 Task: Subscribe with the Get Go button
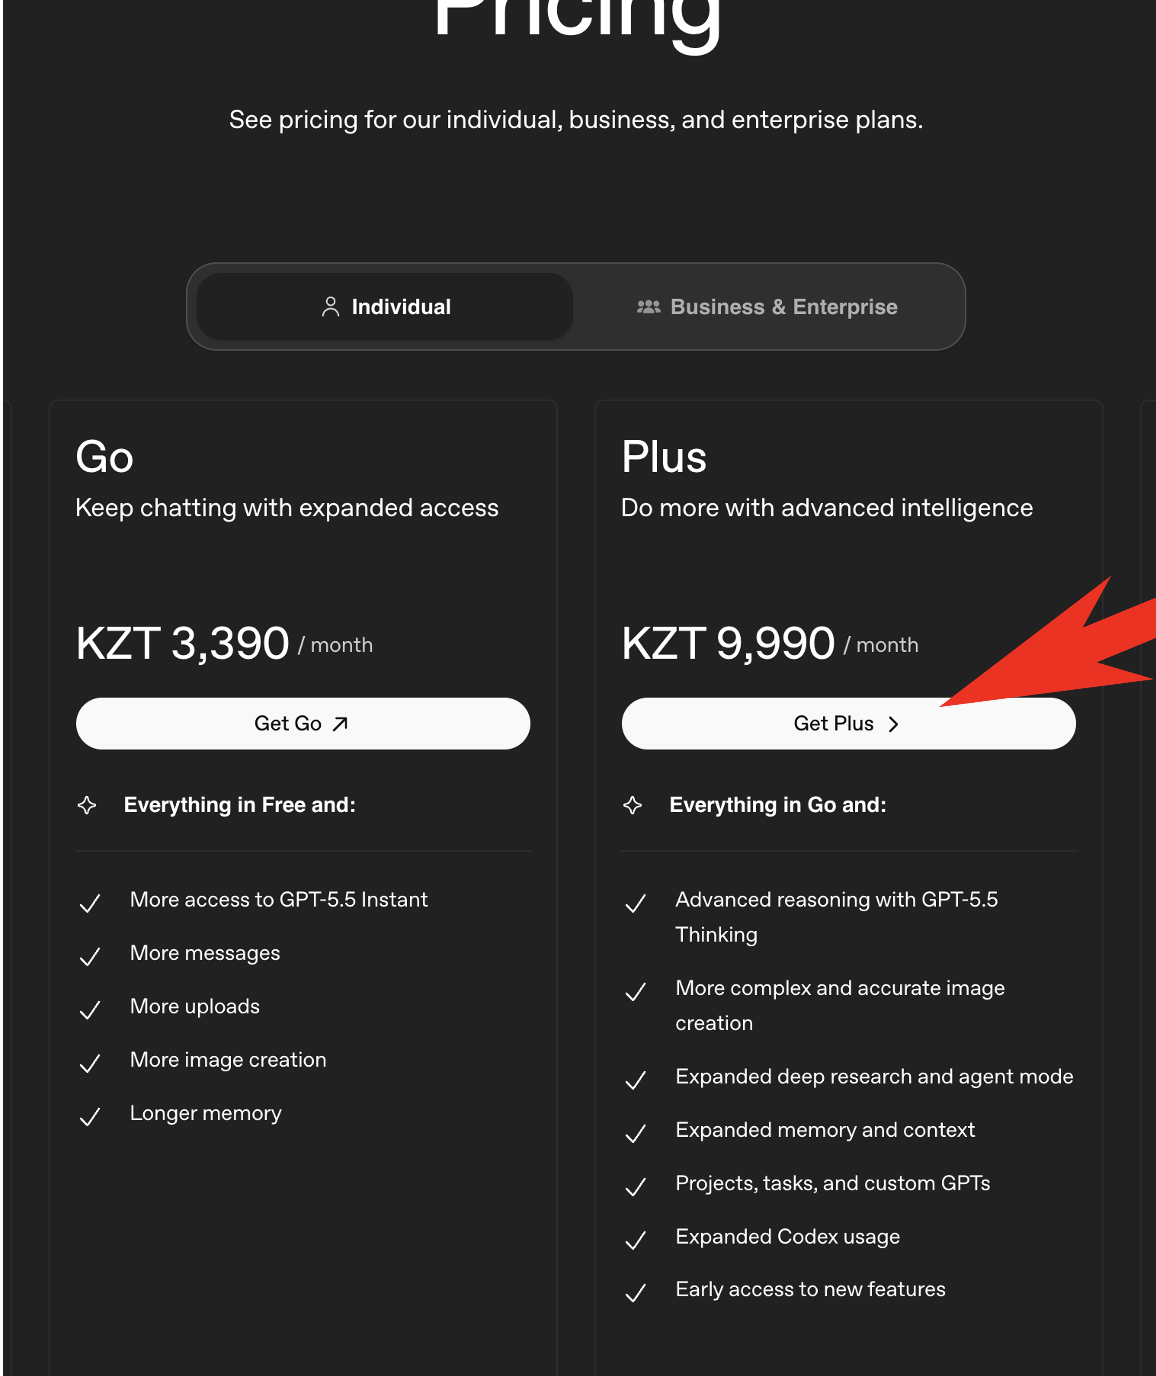303,724
